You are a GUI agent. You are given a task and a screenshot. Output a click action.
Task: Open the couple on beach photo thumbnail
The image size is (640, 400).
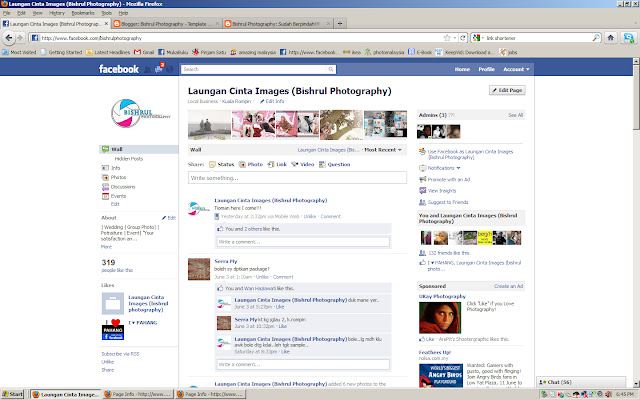tap(209, 125)
